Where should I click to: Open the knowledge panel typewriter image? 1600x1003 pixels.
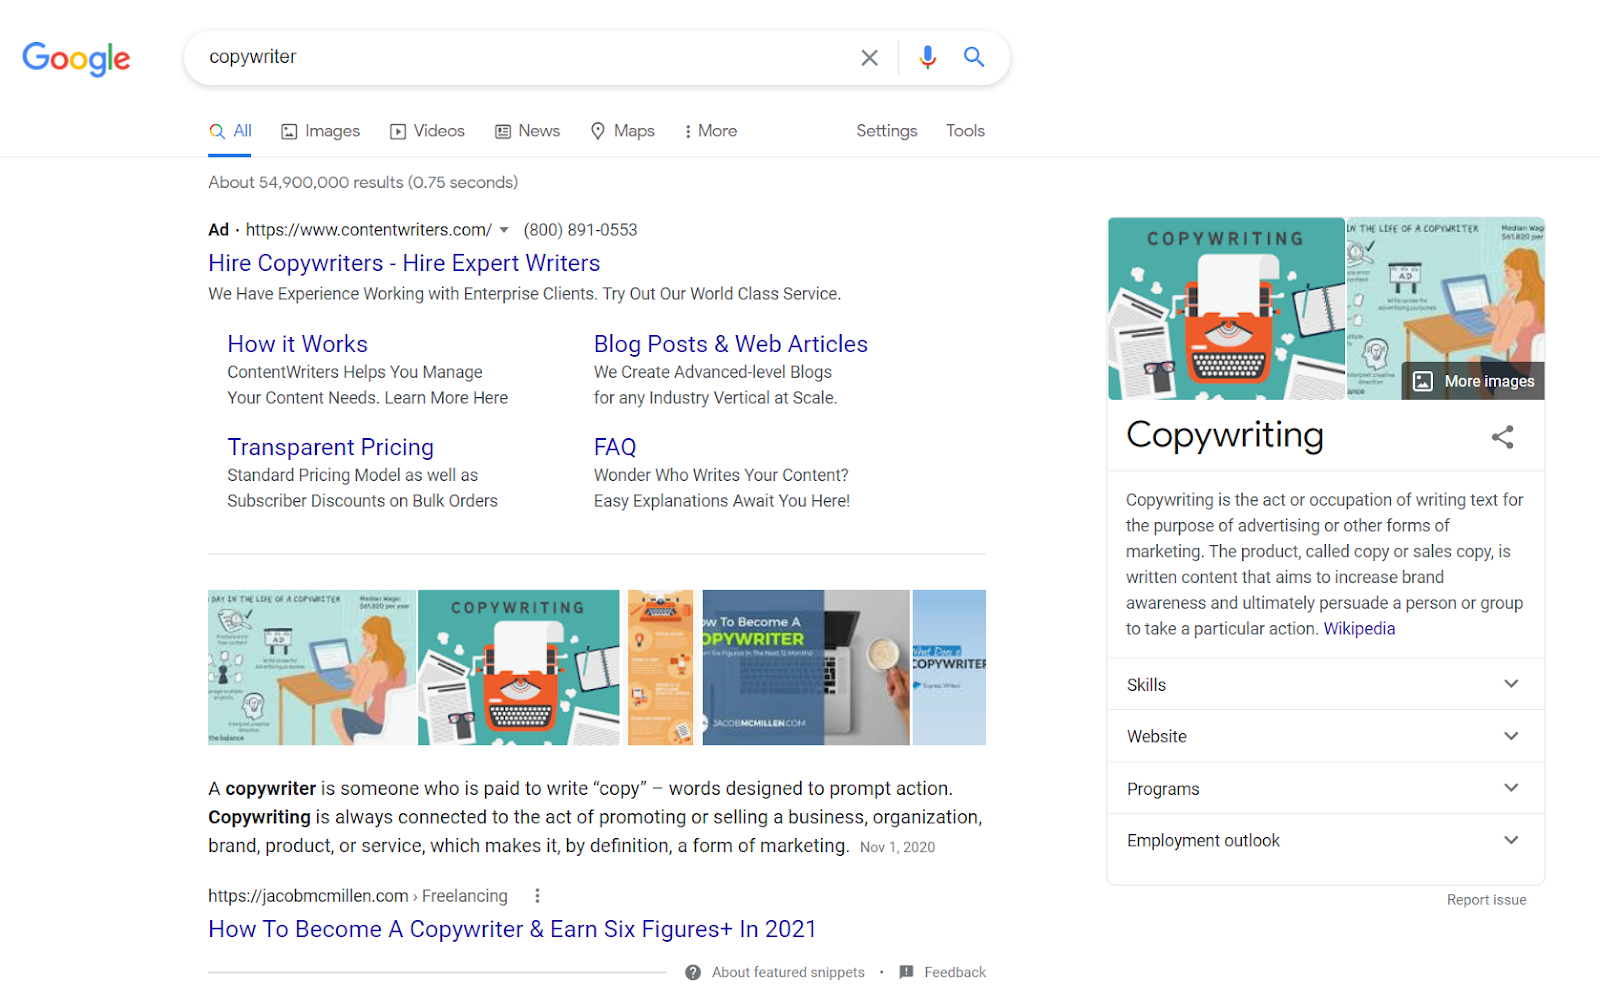[1226, 309]
